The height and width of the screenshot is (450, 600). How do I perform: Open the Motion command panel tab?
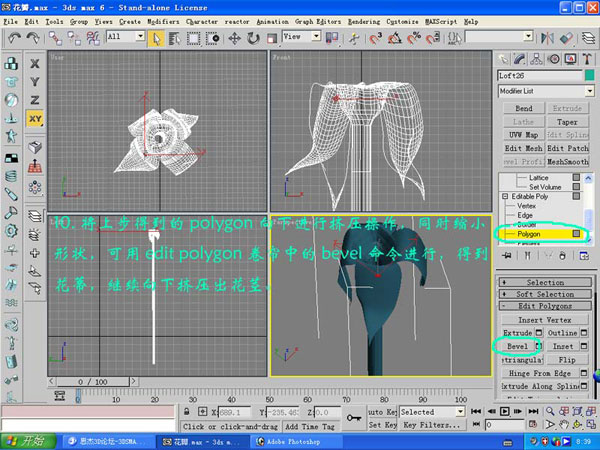[553, 59]
